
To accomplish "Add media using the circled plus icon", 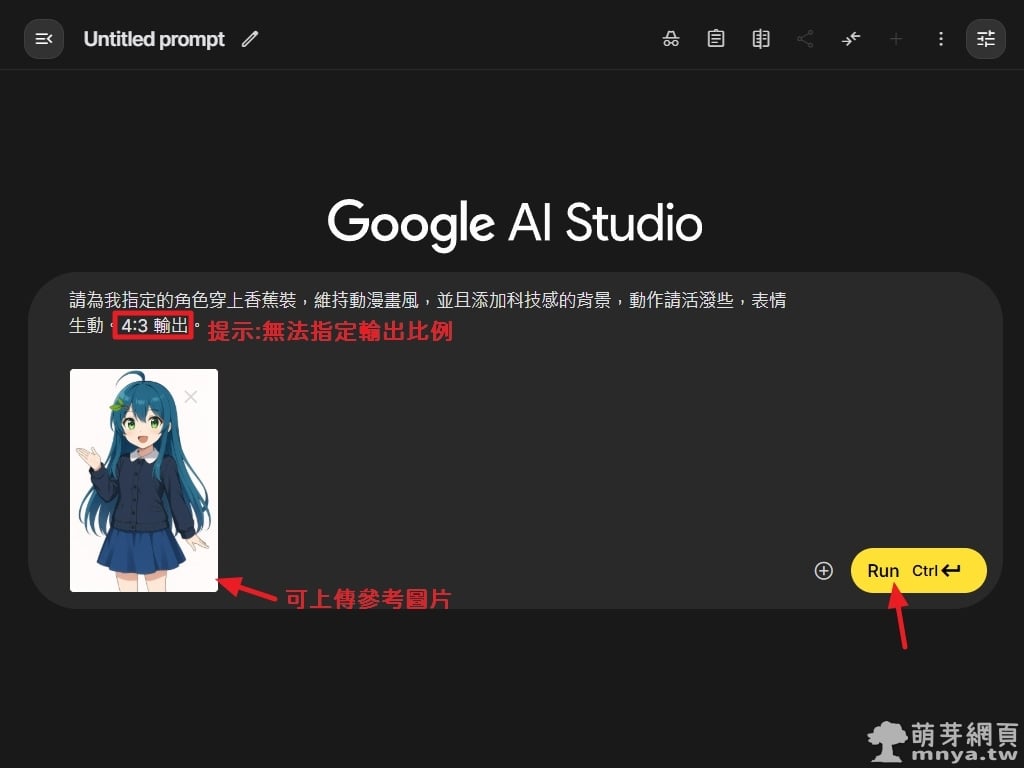I will (x=824, y=571).
